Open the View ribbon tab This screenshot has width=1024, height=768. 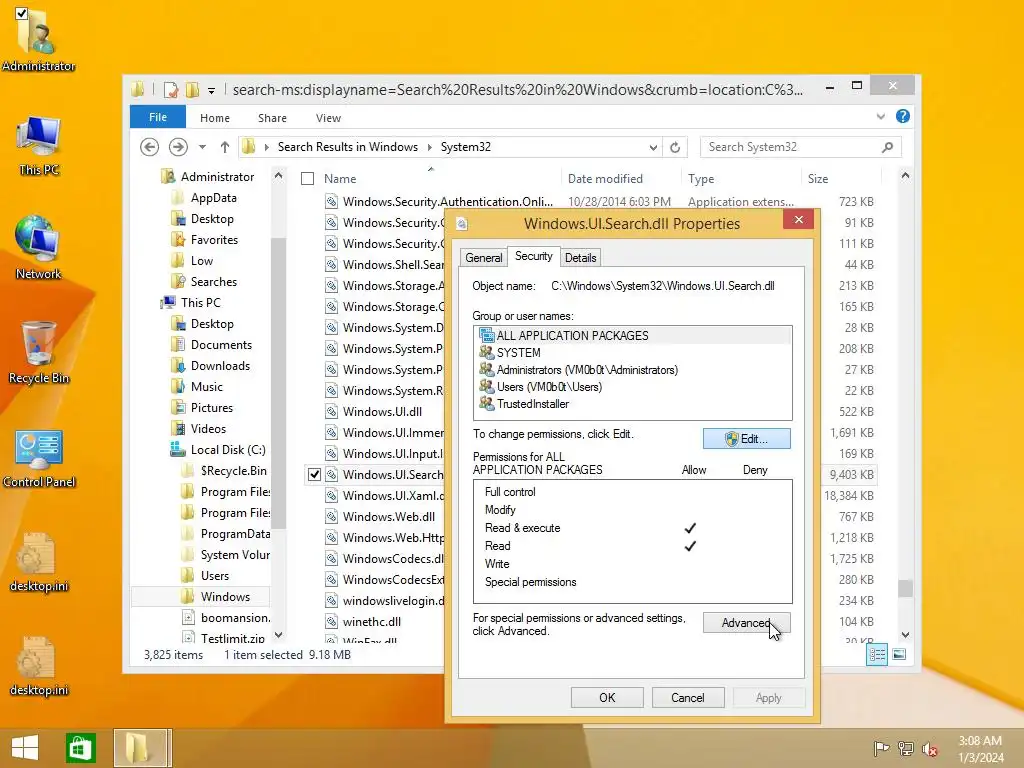(x=328, y=118)
